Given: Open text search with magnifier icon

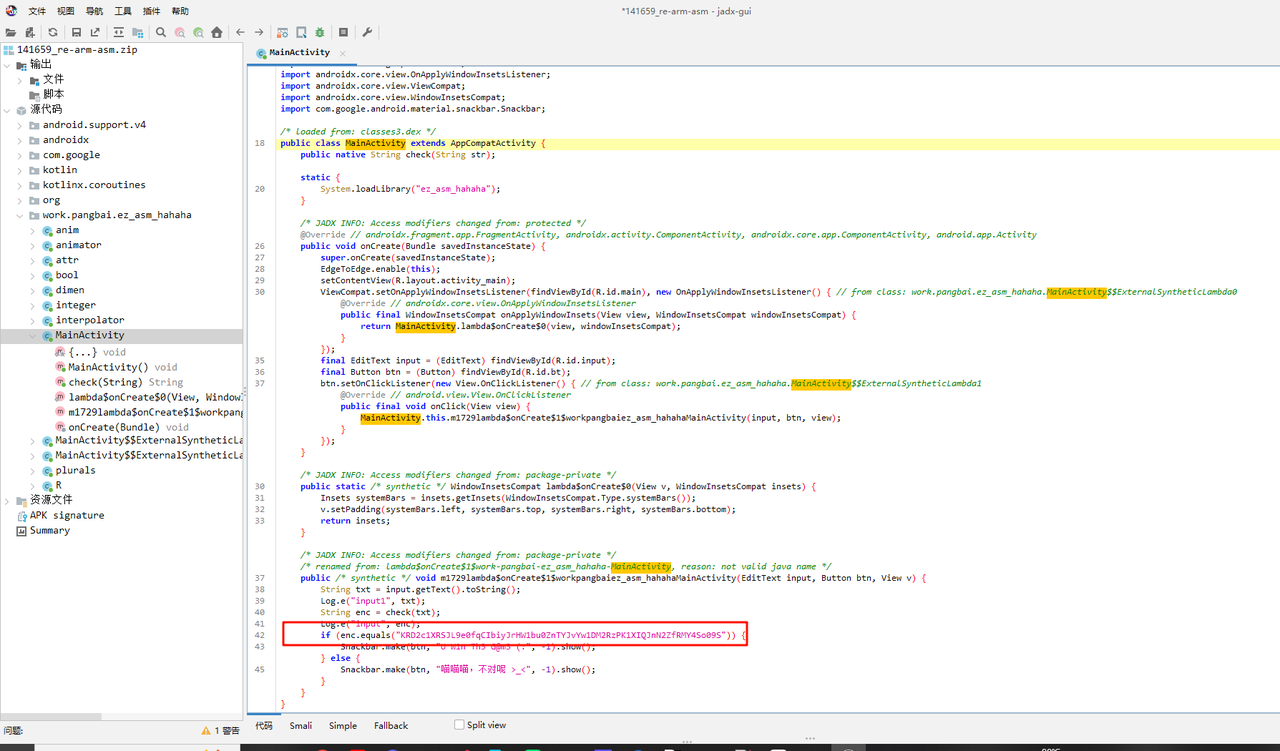Looking at the screenshot, I should (161, 32).
